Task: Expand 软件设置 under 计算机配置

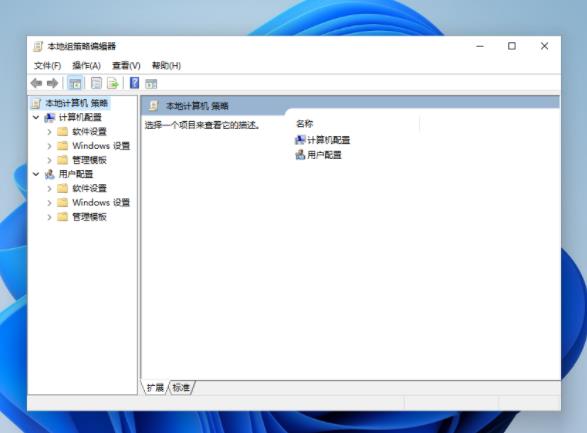Action: pos(49,132)
